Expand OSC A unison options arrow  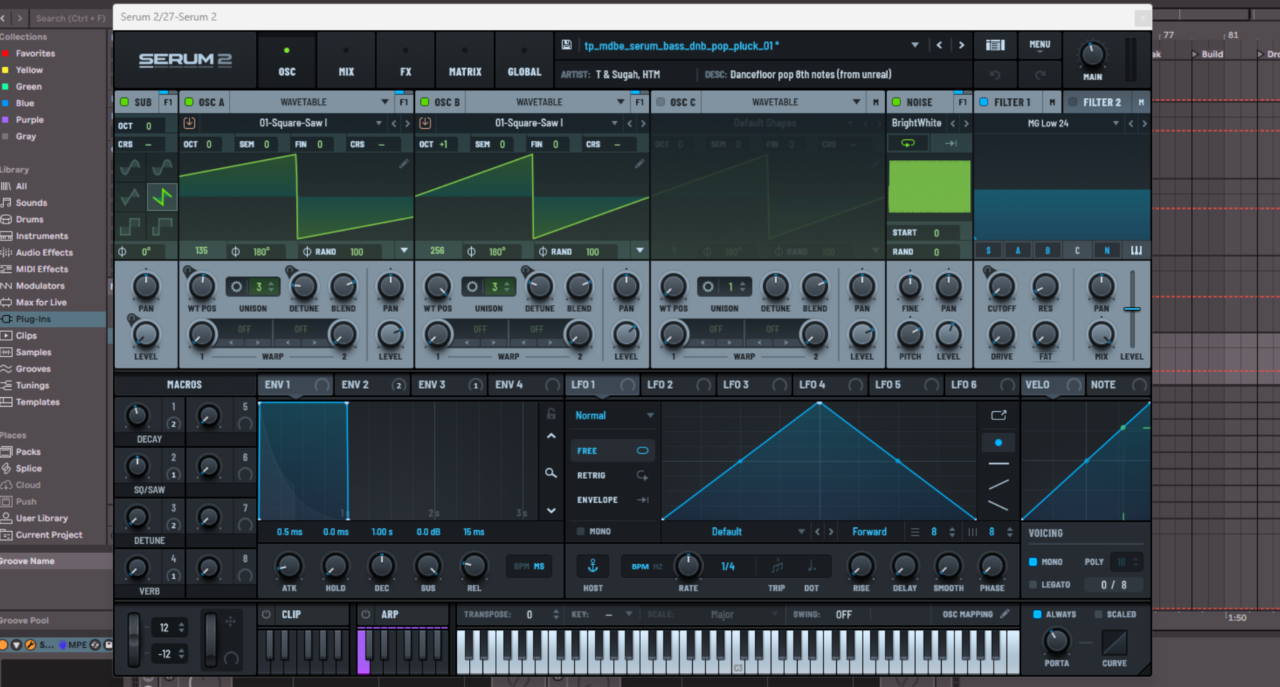coord(404,251)
